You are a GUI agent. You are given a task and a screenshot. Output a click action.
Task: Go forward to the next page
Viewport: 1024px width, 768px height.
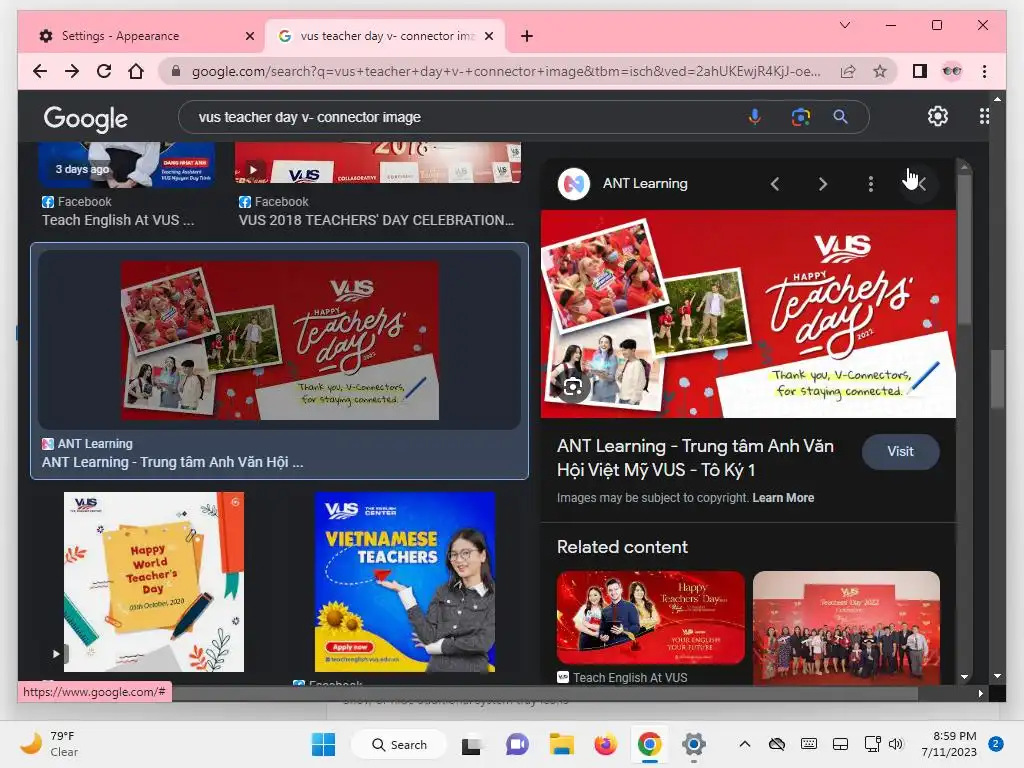[x=72, y=71]
